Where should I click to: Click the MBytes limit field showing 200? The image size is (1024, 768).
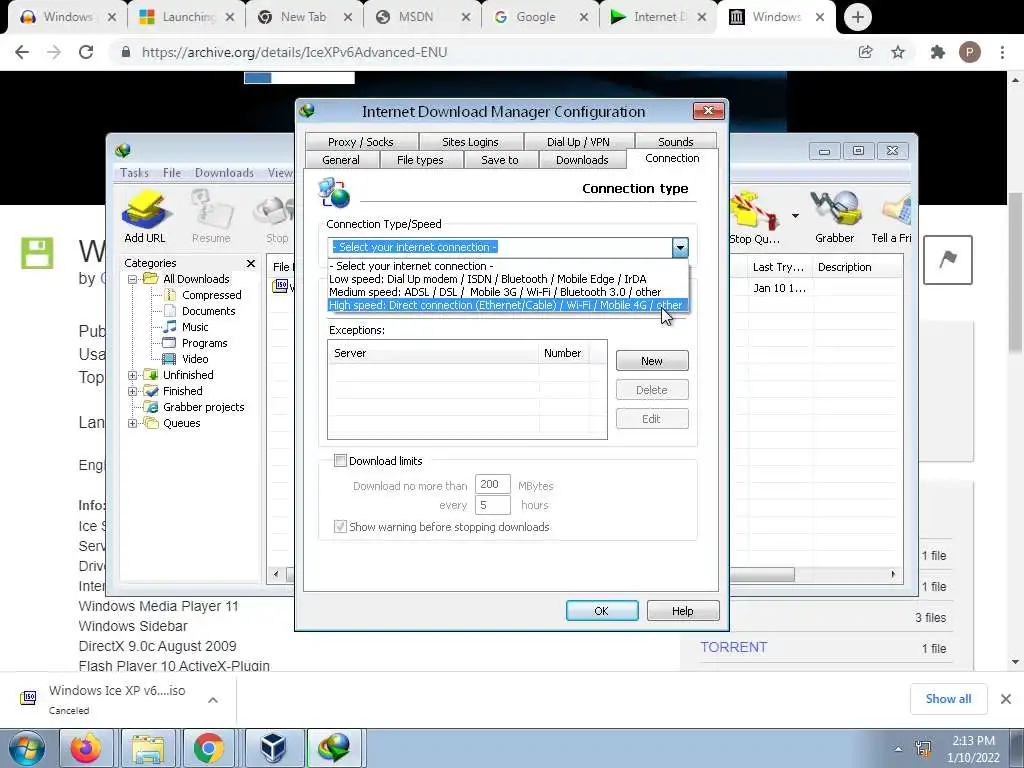[x=492, y=485]
